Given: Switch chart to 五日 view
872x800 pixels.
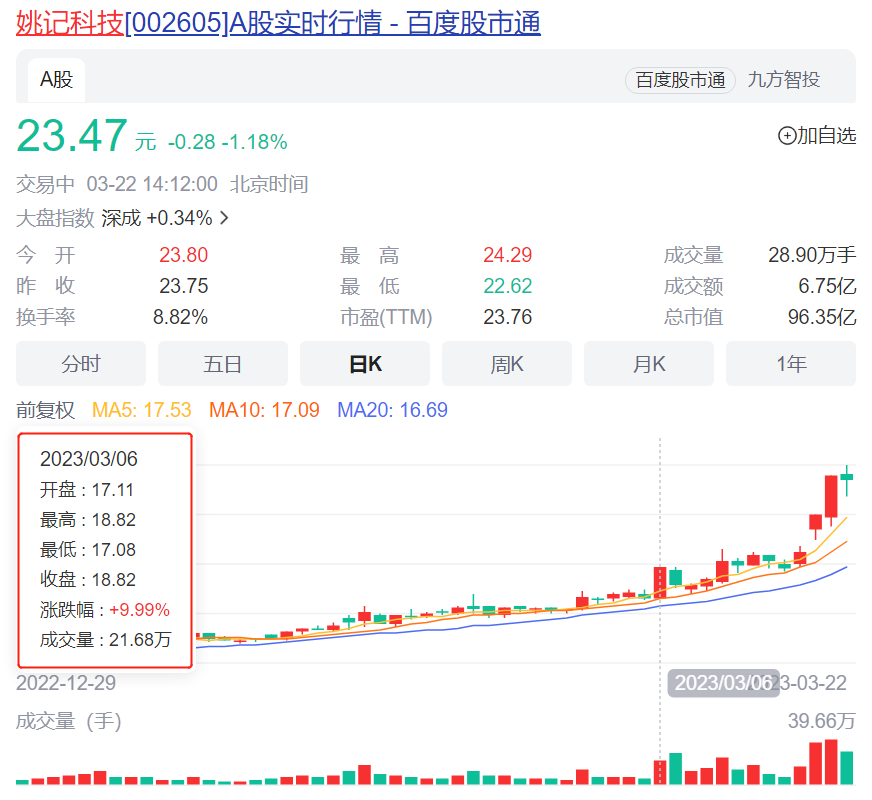Looking at the screenshot, I should pos(223,364).
